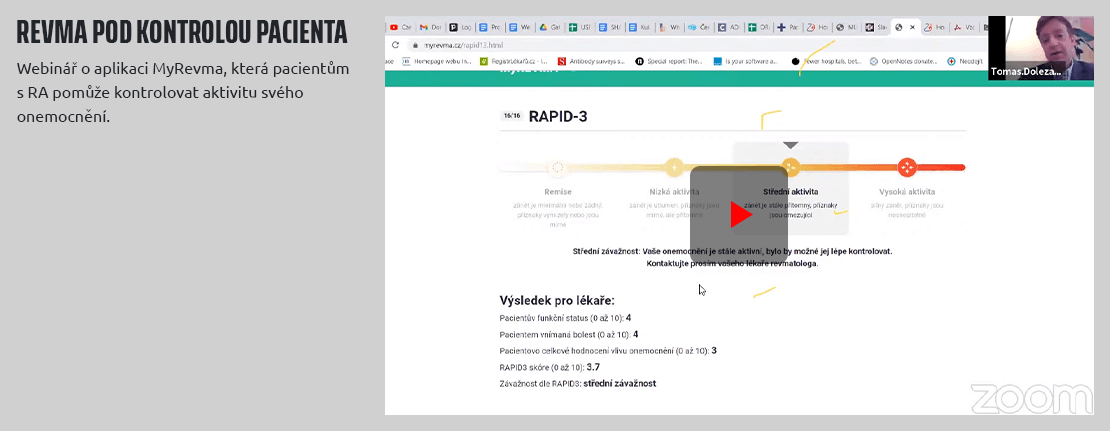Viewport: 1110px width, 431px height.
Task: Close the active browser tab
Action: [912, 27]
